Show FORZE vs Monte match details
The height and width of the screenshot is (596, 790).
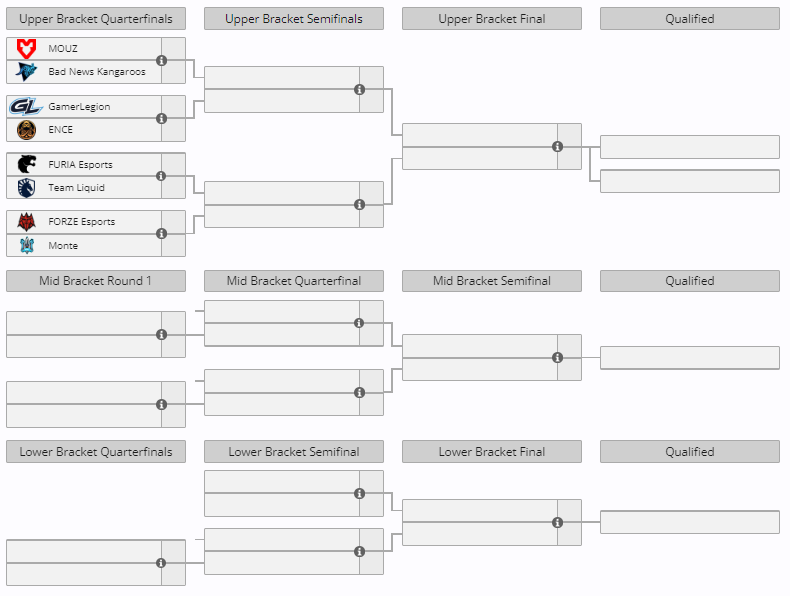tap(162, 234)
